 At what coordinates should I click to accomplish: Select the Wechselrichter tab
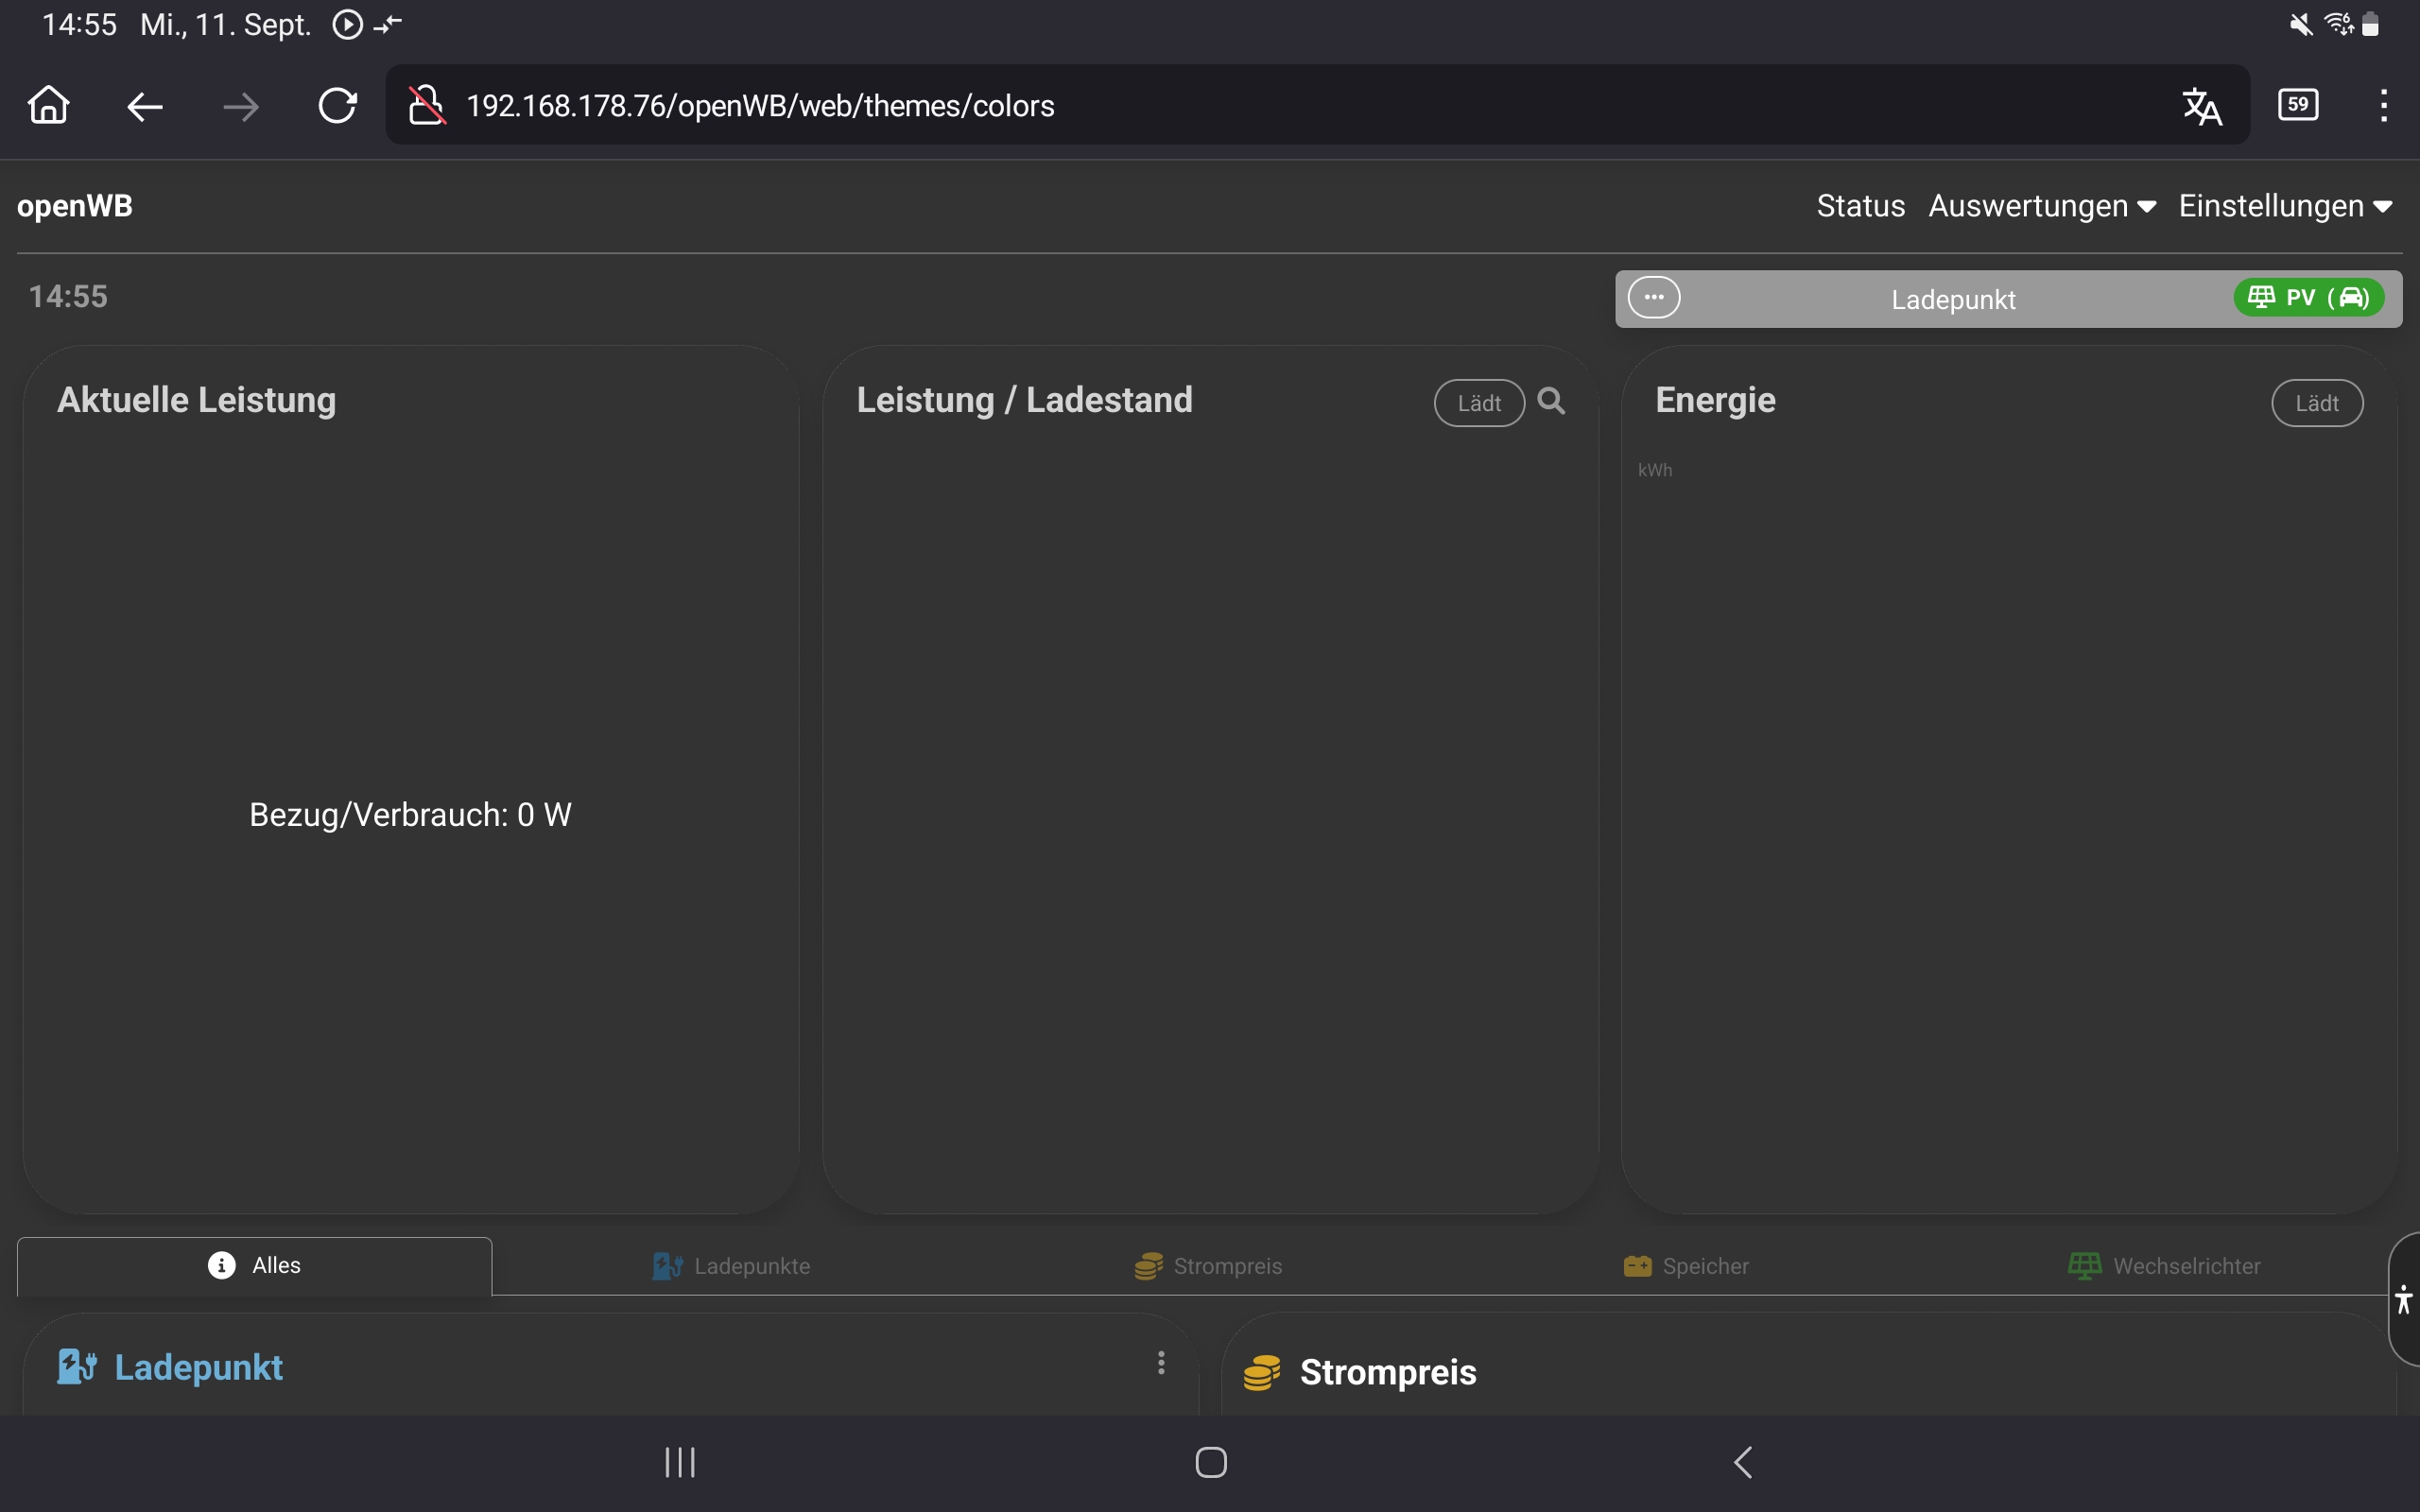(x=2164, y=1266)
